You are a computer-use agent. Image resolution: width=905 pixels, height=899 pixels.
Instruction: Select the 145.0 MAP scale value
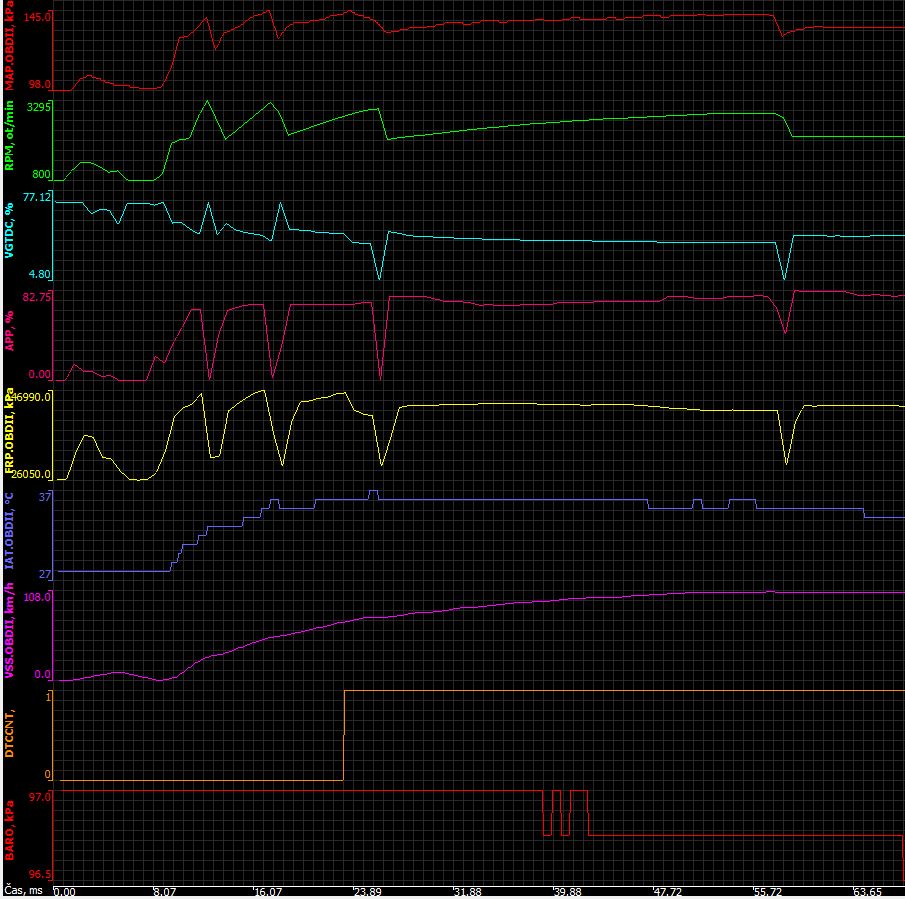coord(38,18)
